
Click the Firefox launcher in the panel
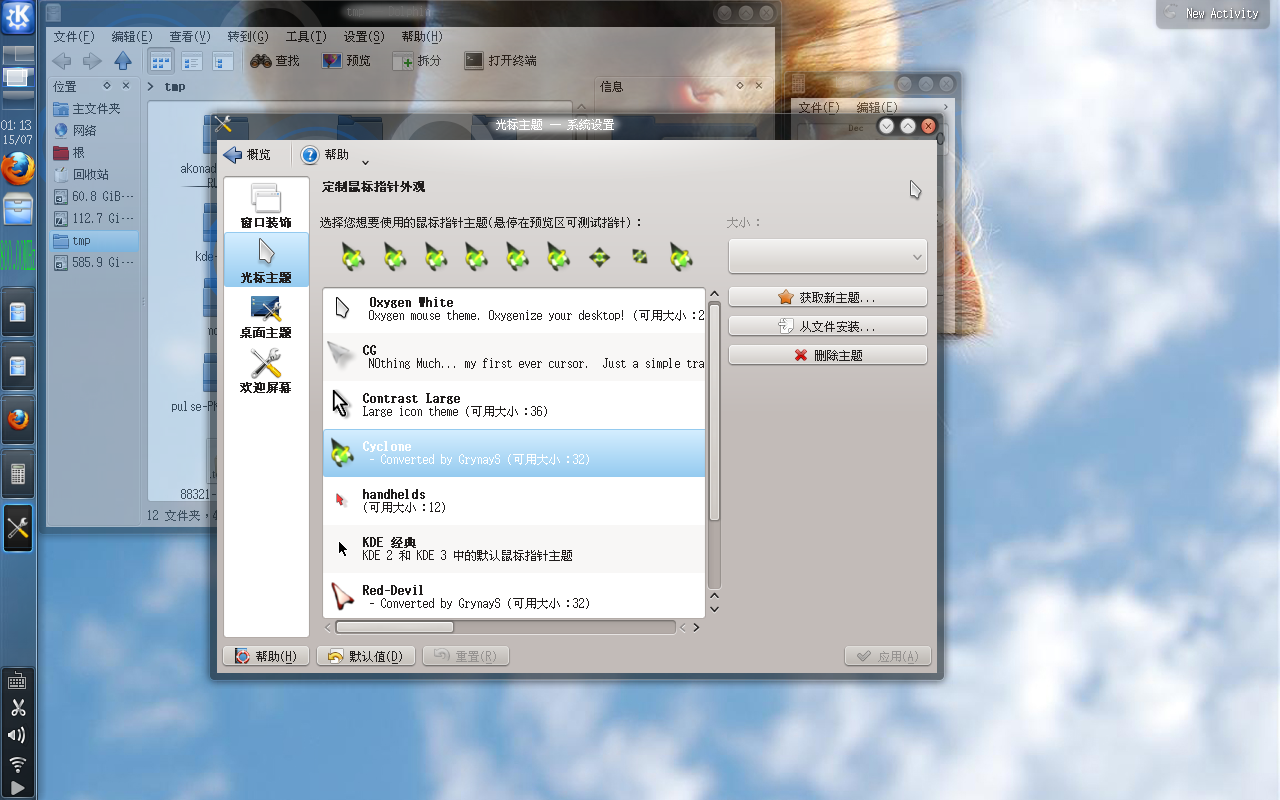(x=18, y=169)
